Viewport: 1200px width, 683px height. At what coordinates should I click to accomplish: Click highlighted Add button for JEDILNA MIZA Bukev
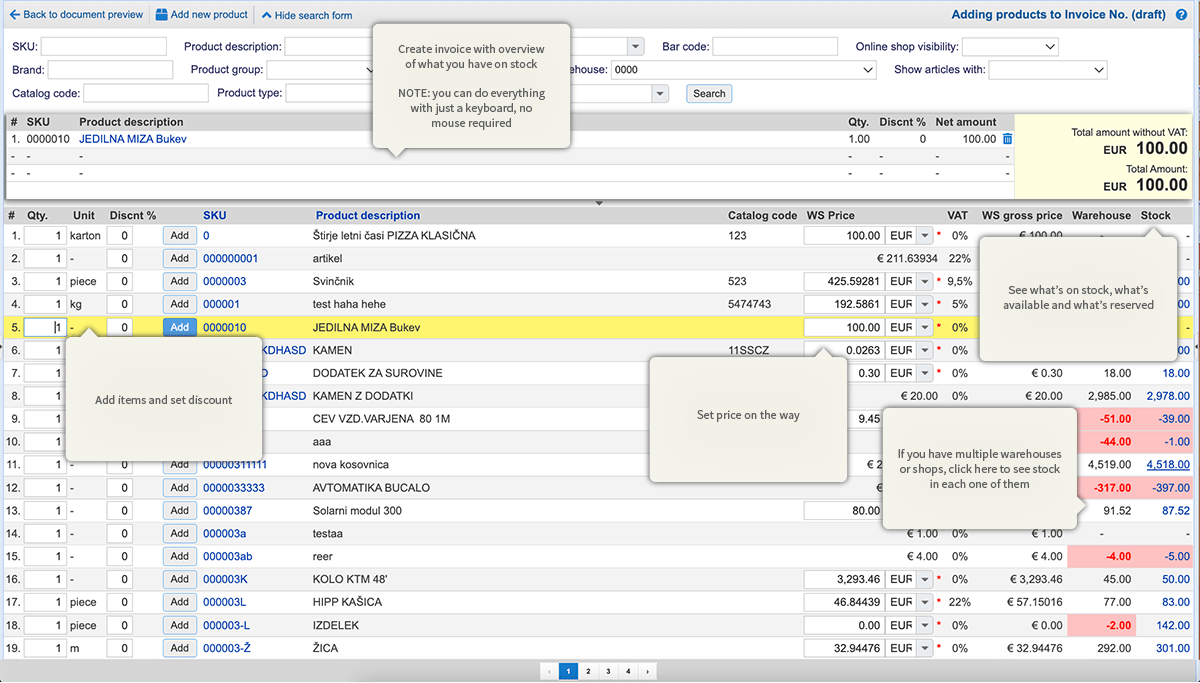pos(180,327)
